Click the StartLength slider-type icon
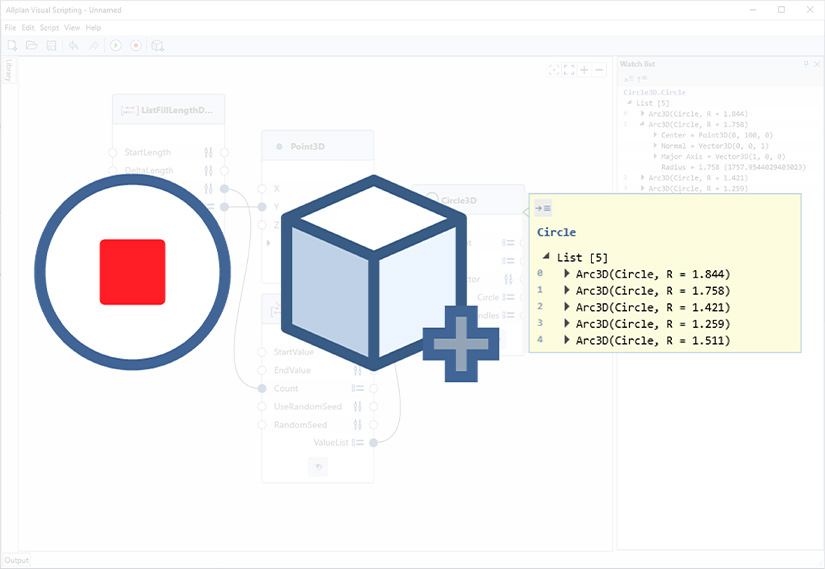This screenshot has width=825, height=569. click(x=208, y=153)
